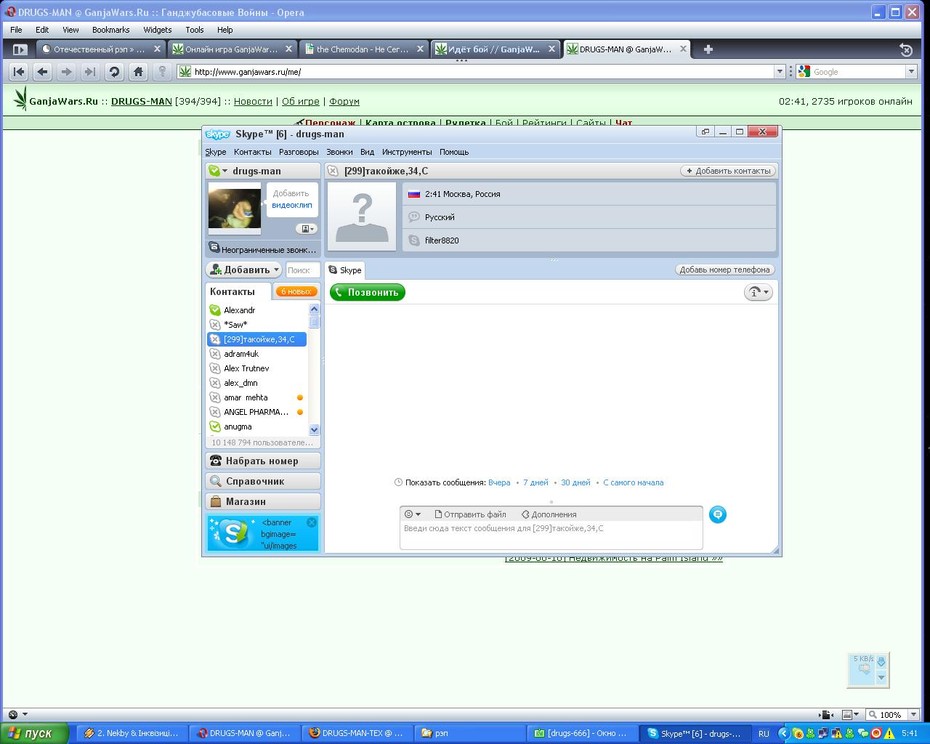Click 'Набрать номер' button in Skype
This screenshot has width=930, height=744.
[x=263, y=461]
